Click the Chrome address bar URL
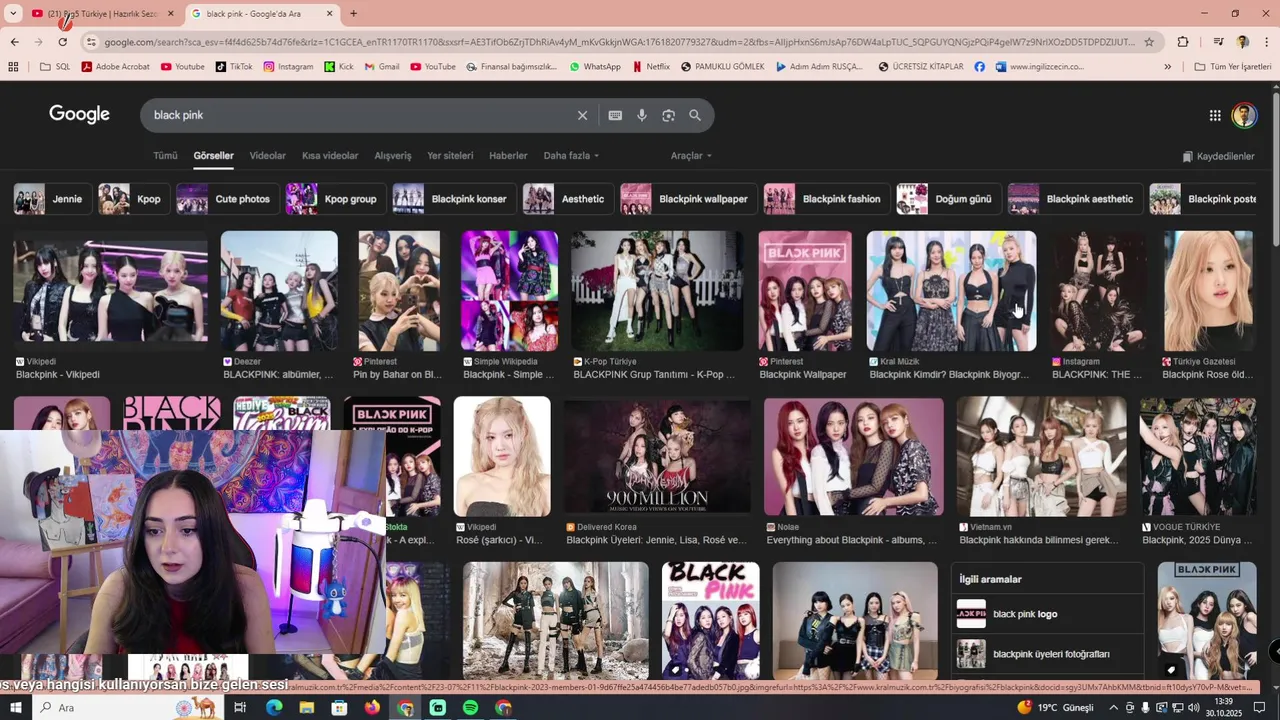Image resolution: width=1280 pixels, height=720 pixels. coord(620,42)
